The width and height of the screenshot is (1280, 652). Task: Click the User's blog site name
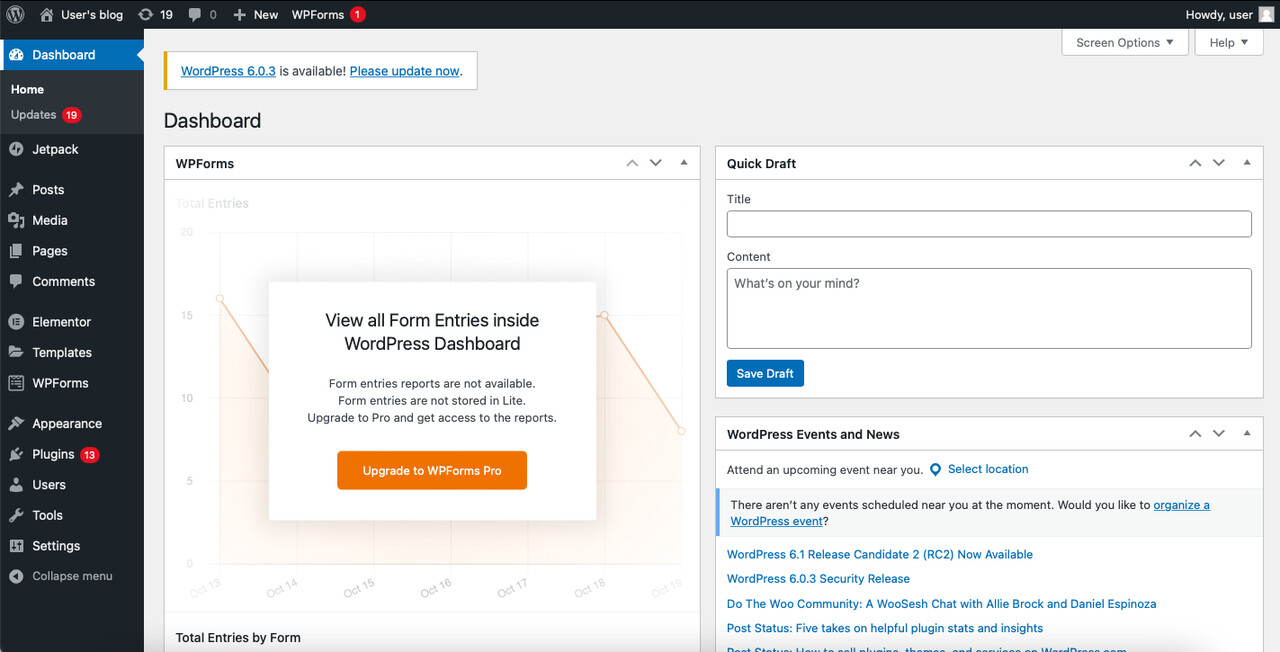click(92, 15)
